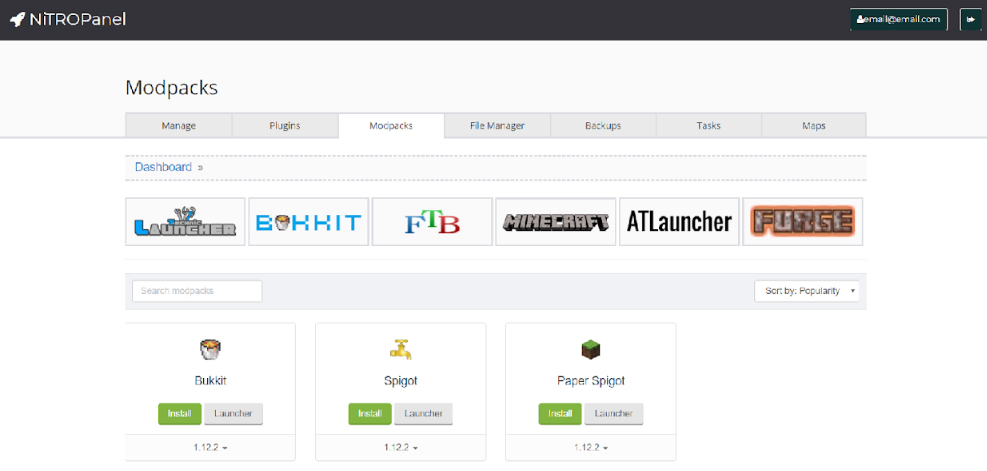This screenshot has width=987, height=471.
Task: Expand Spigot version 1.12.2 dropdown
Action: (400, 448)
